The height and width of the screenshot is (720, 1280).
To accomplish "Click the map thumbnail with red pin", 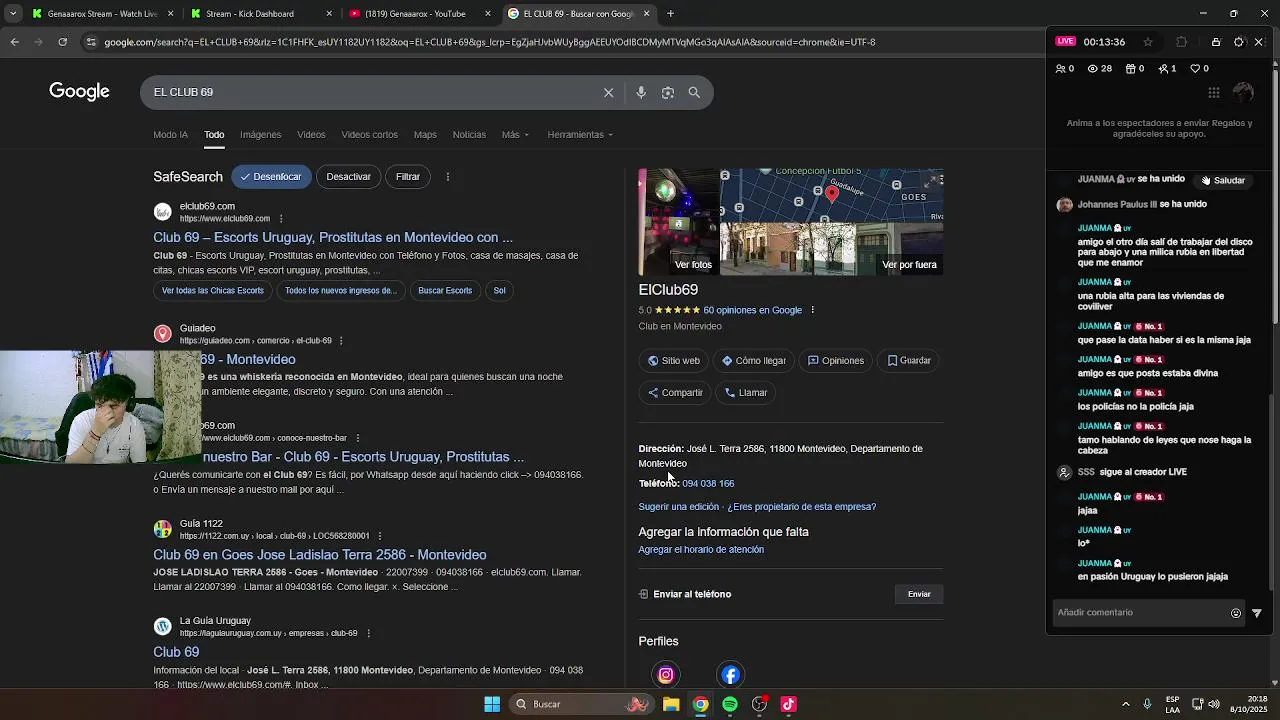I will 831,195.
